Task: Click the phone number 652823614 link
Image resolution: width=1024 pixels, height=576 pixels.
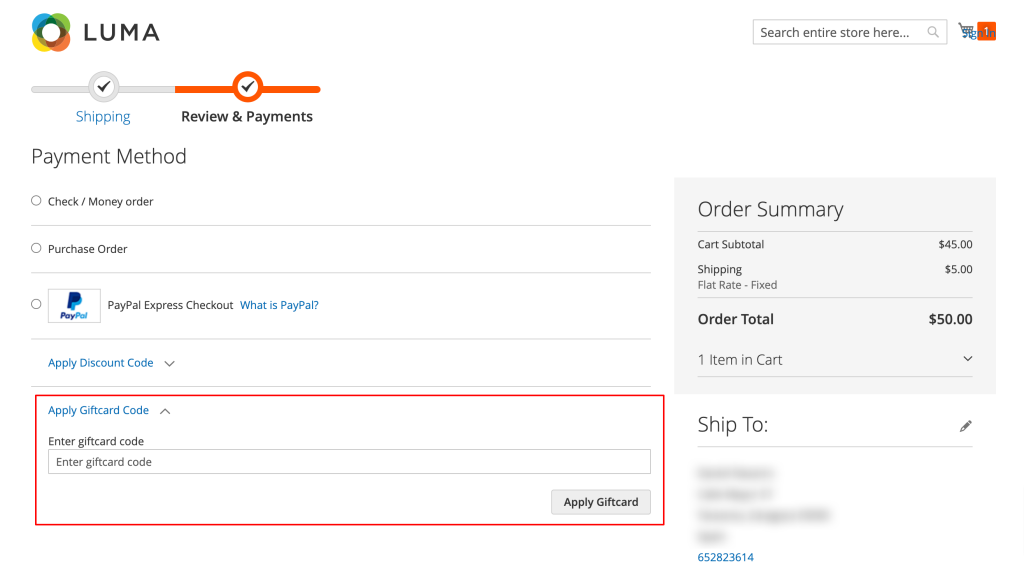Action: coord(725,557)
